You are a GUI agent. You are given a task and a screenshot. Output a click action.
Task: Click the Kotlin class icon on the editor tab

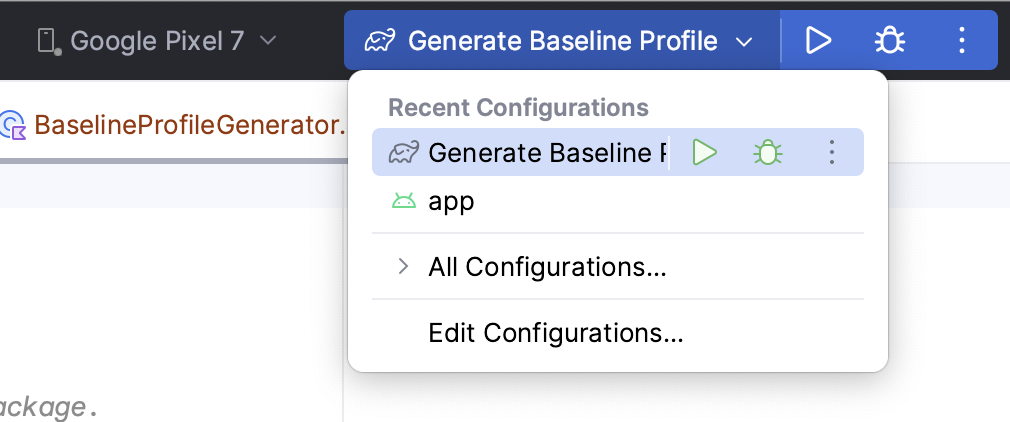[x=12, y=125]
